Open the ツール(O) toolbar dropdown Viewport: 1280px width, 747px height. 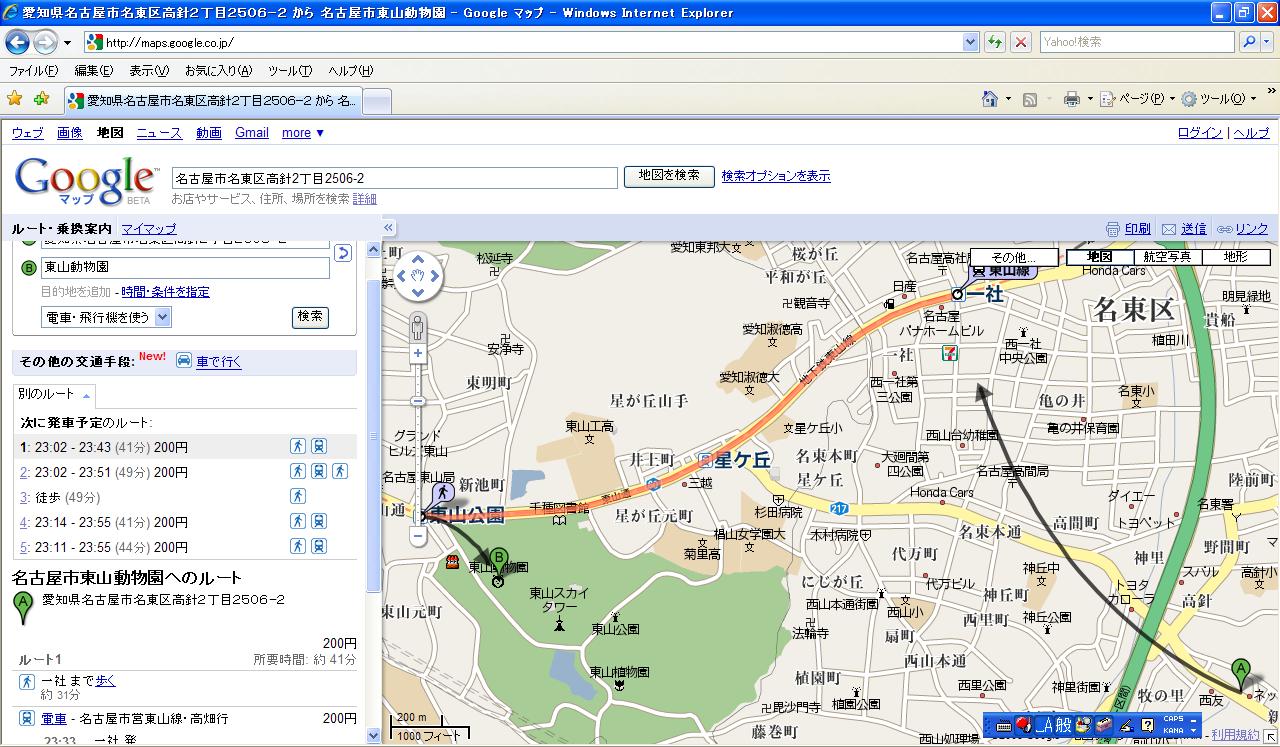pyautogui.click(x=1219, y=99)
